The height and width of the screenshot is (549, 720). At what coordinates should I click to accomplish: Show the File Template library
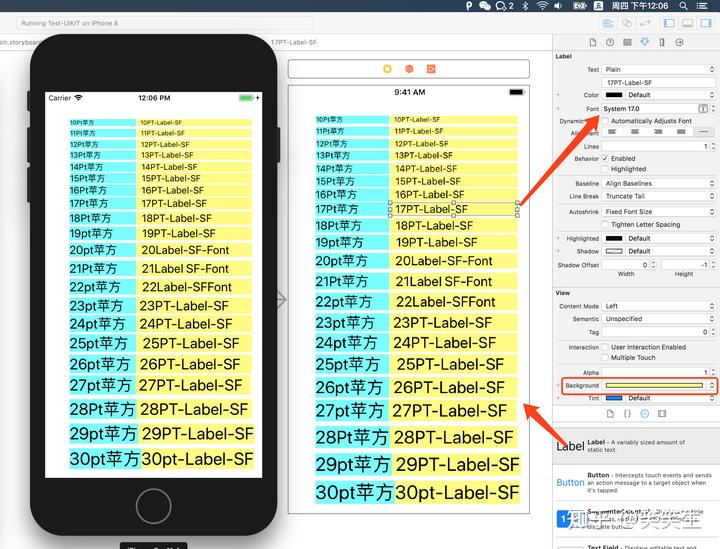(x=610, y=414)
